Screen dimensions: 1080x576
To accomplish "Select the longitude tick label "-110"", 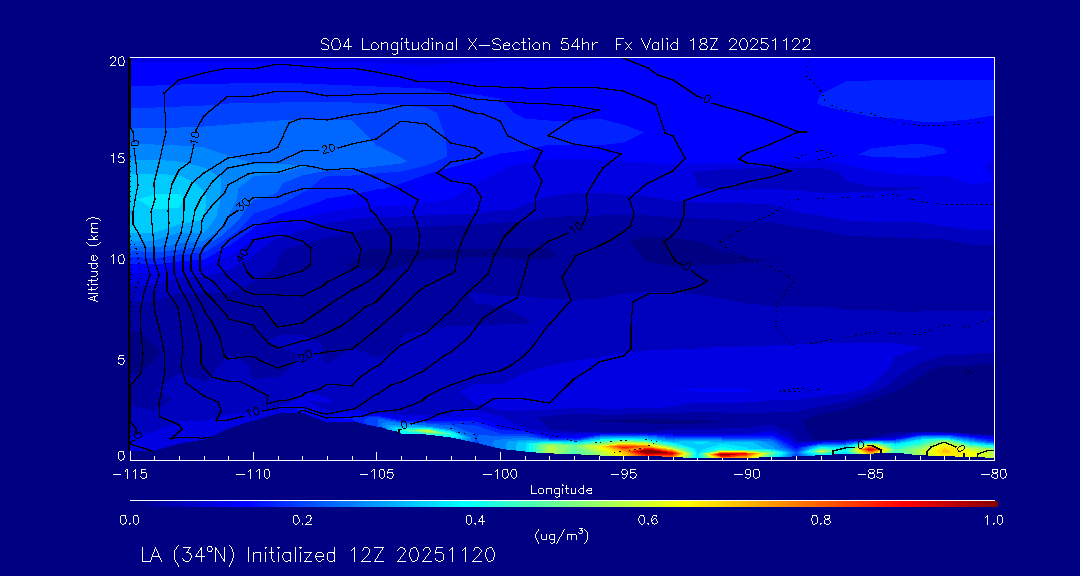I will tap(253, 474).
